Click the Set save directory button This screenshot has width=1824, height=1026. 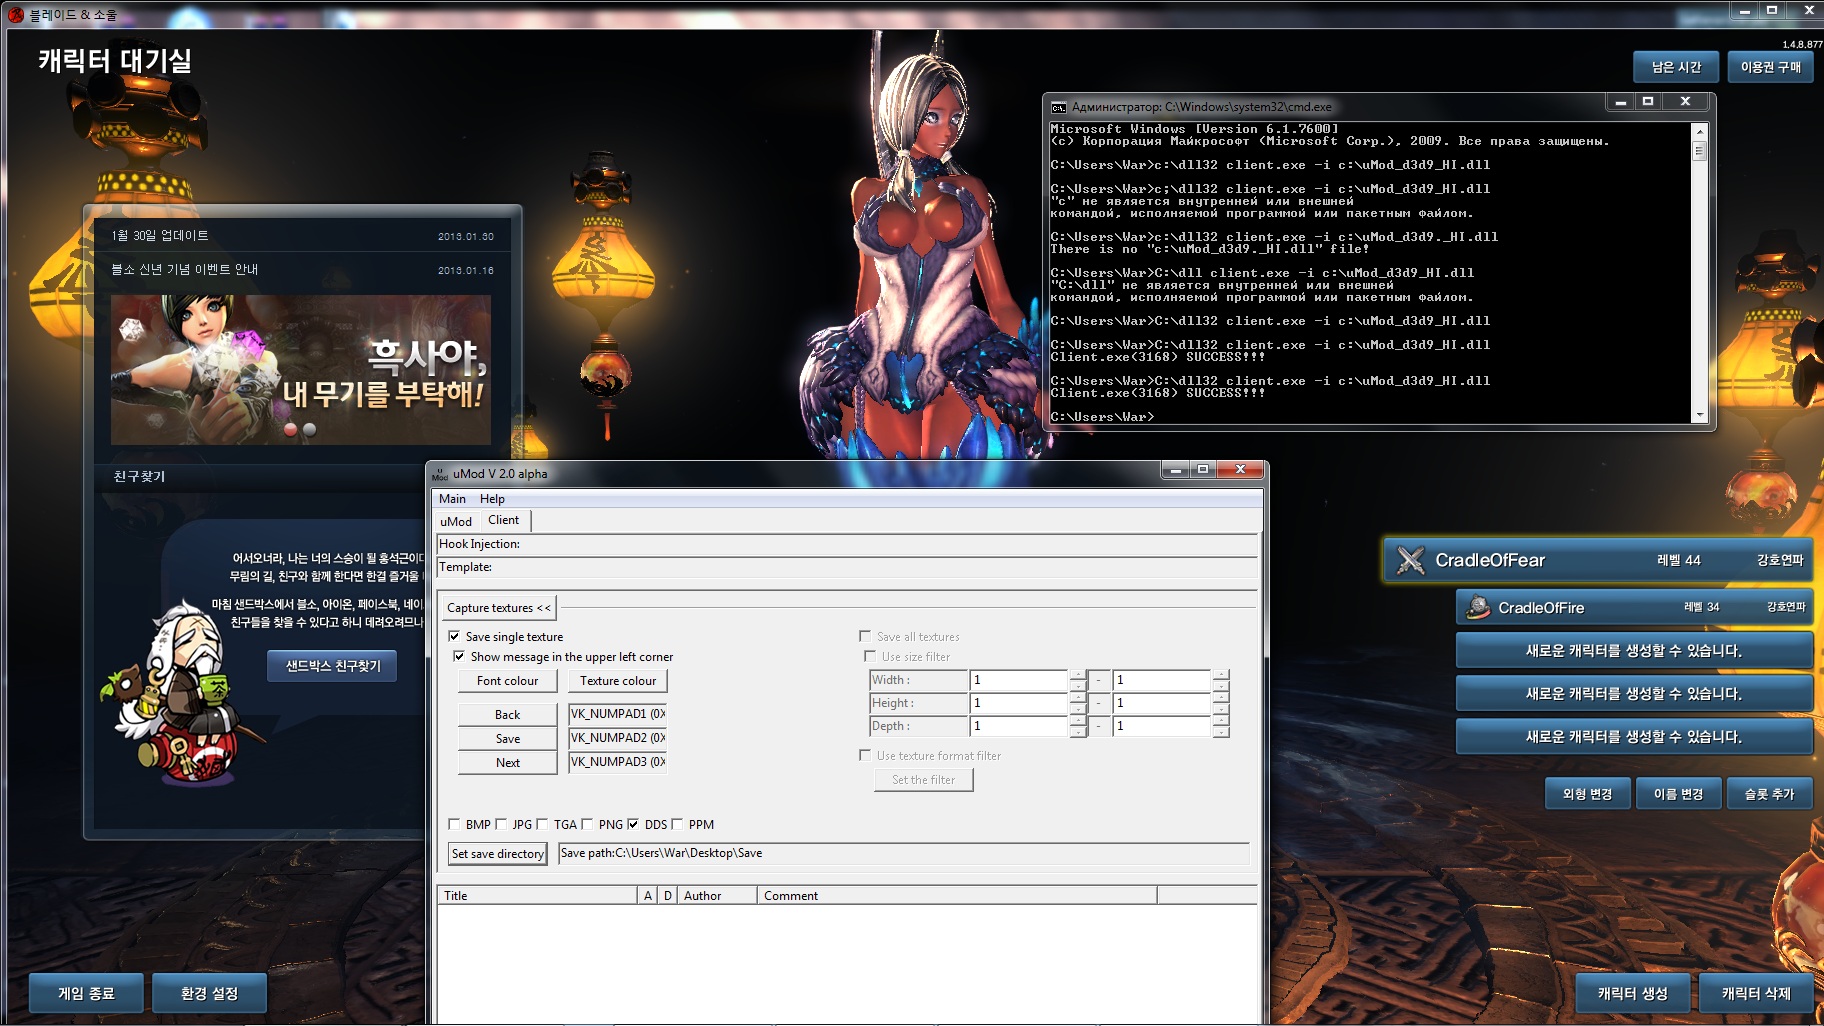point(497,854)
